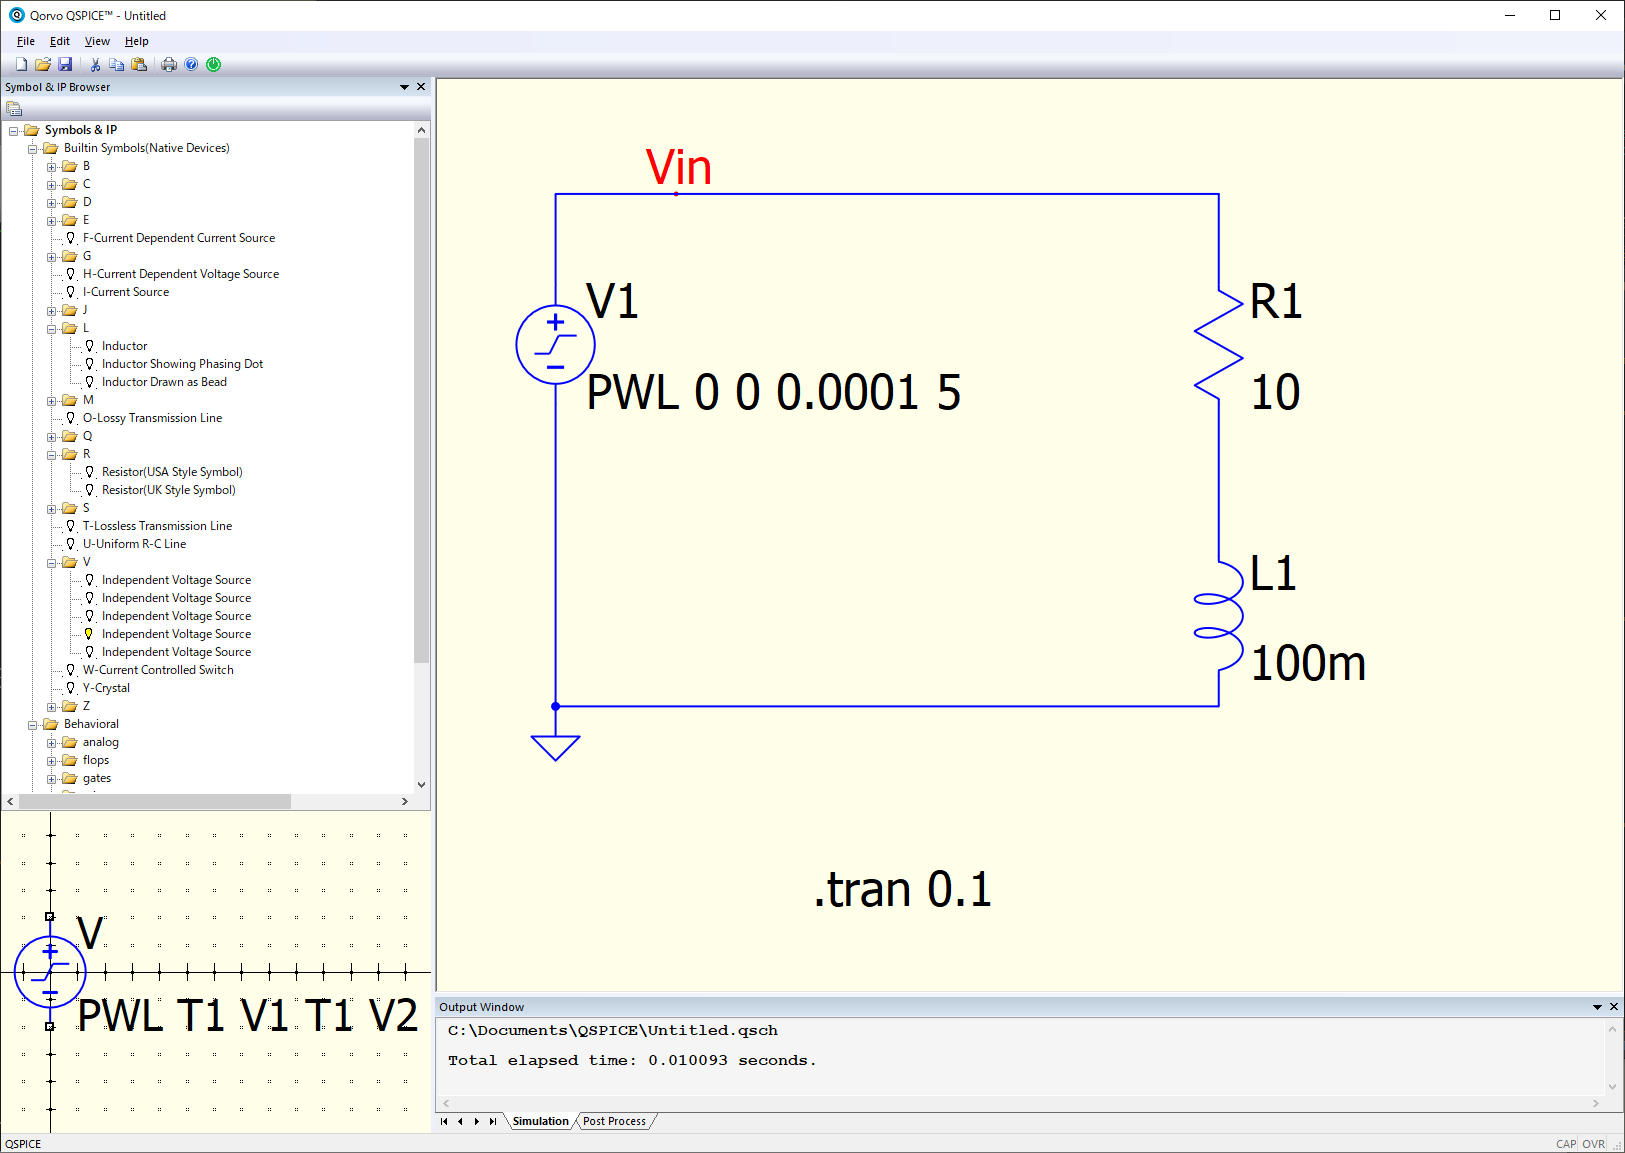Expand the B symbol folder
This screenshot has width=1625, height=1153.
coord(52,167)
